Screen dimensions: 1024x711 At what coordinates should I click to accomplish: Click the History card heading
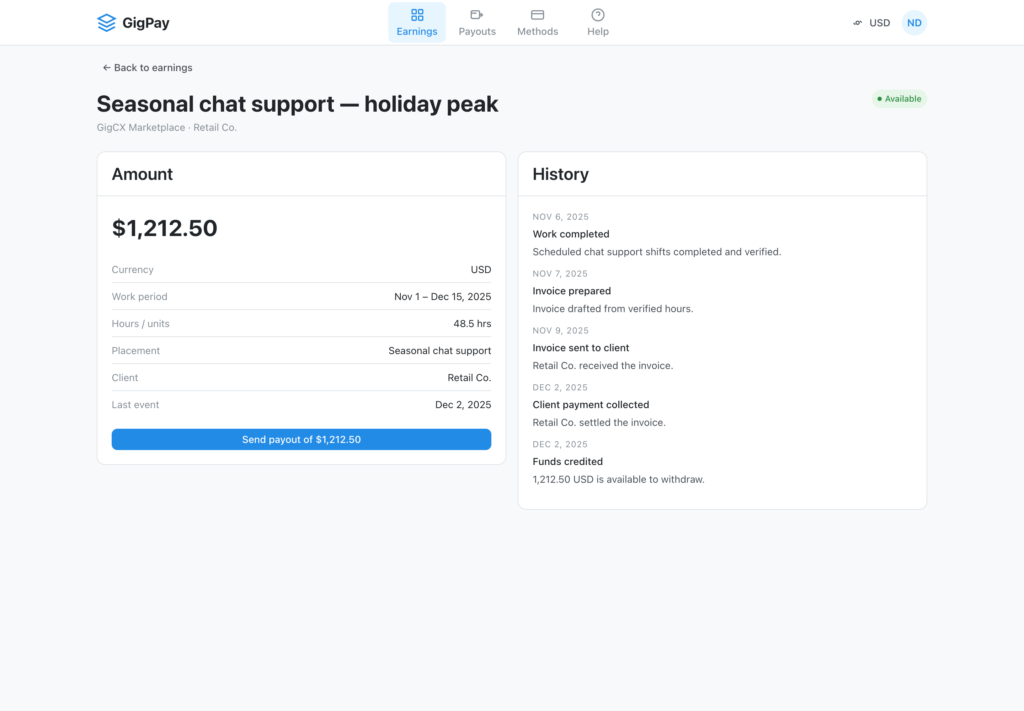coord(560,174)
